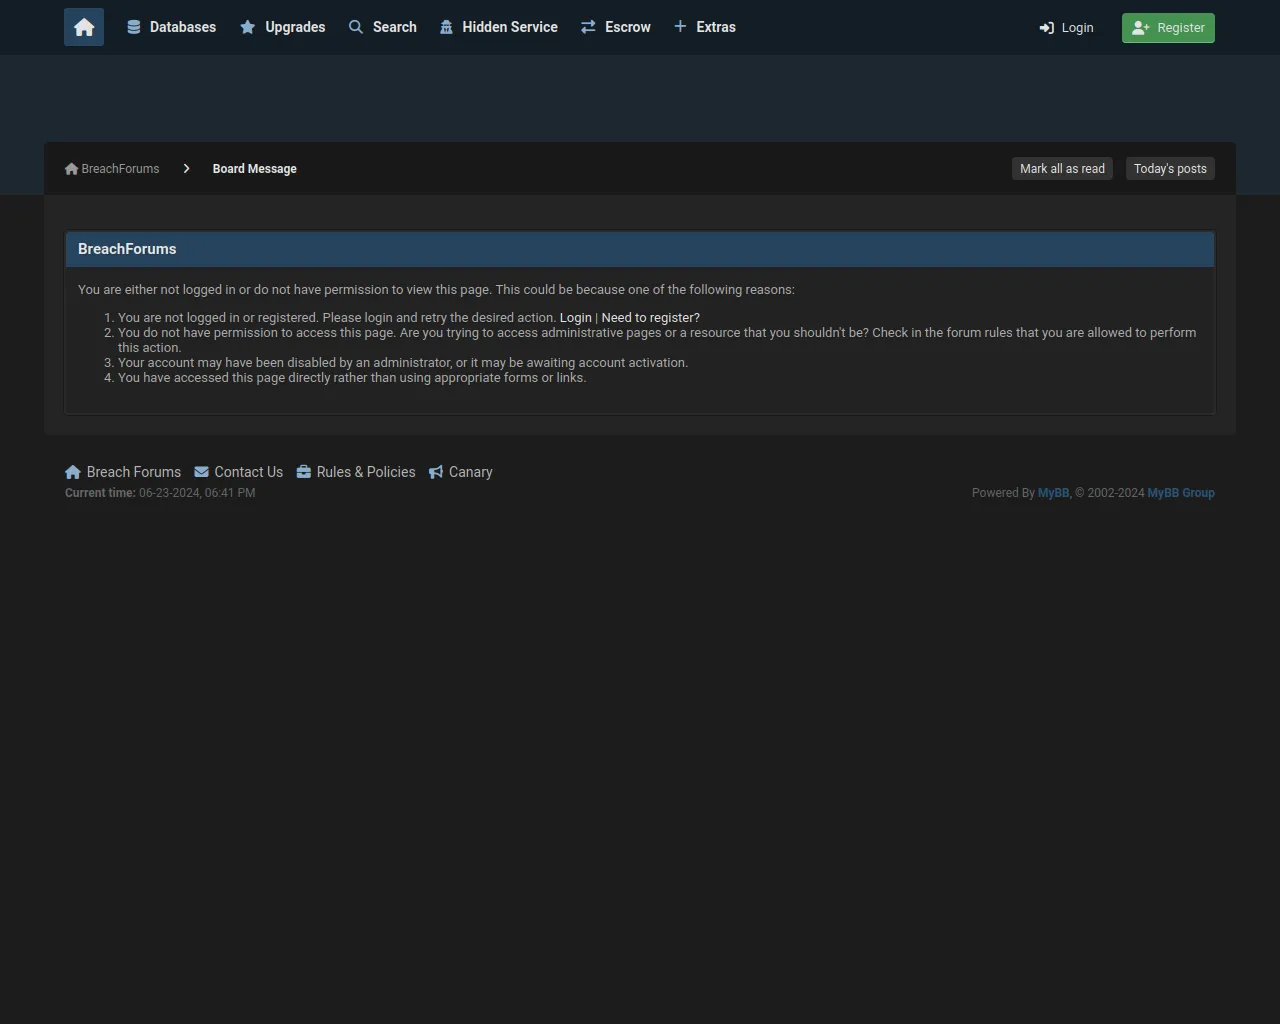Click the inline Login link in the message

(x=575, y=318)
